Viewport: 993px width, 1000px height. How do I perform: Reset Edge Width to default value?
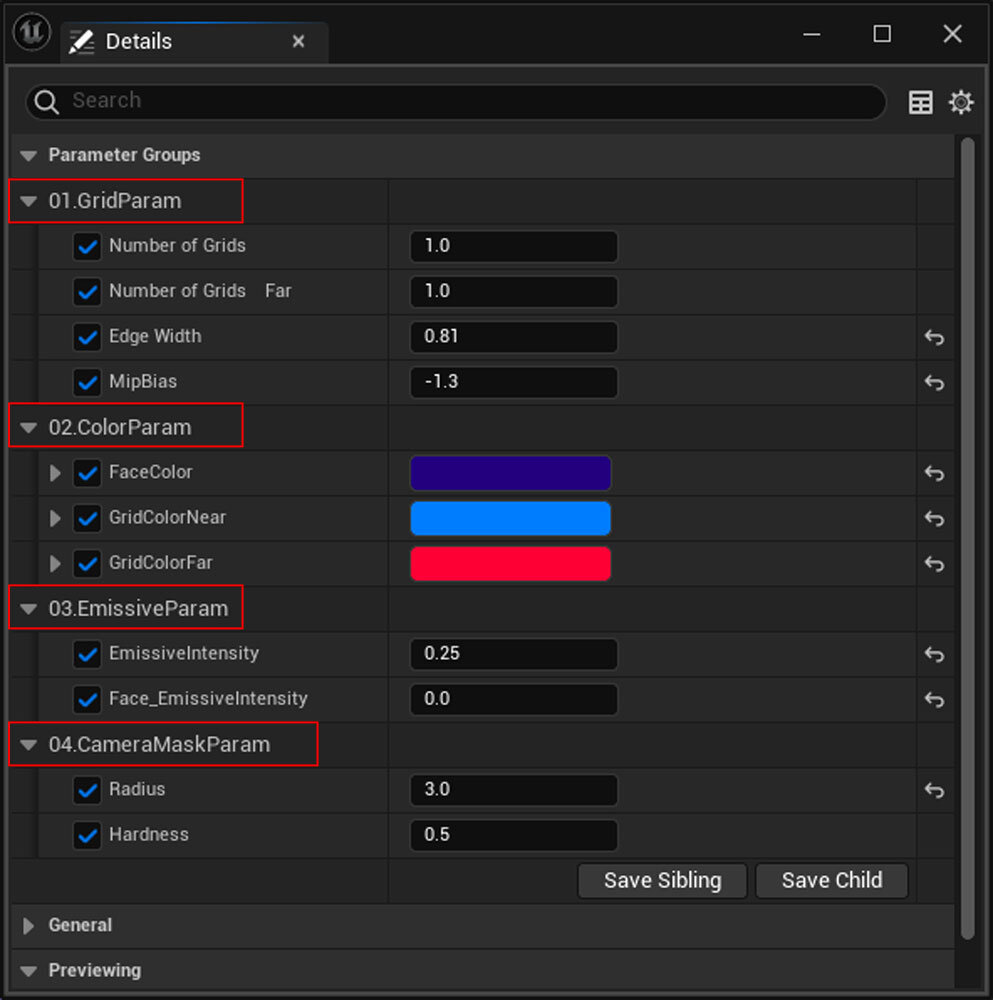pos(934,337)
